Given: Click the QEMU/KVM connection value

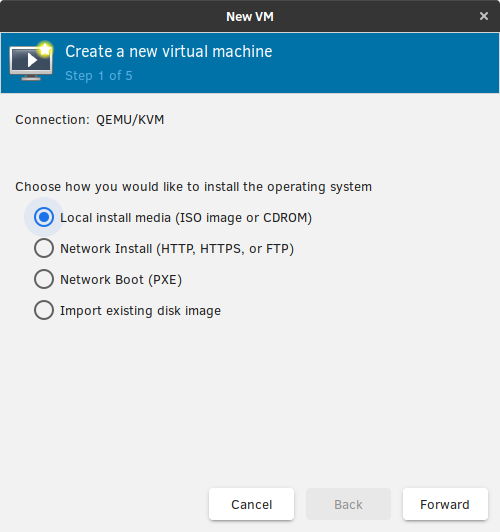Looking at the screenshot, I should [x=130, y=120].
